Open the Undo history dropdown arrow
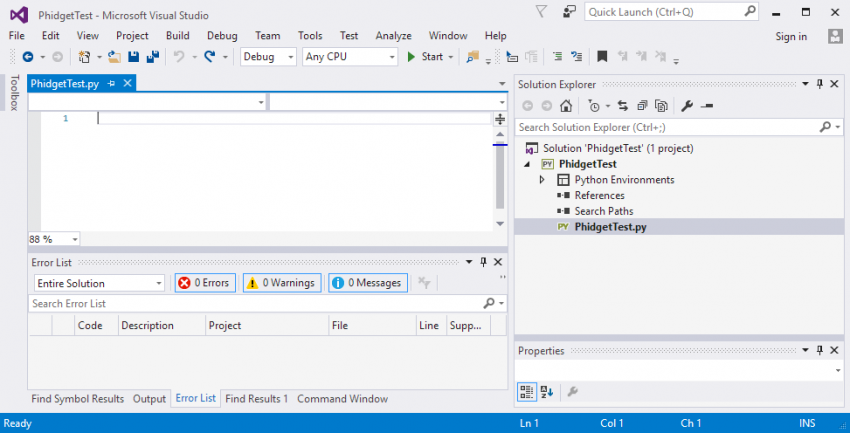Image resolution: width=850 pixels, height=433 pixels. [194, 57]
